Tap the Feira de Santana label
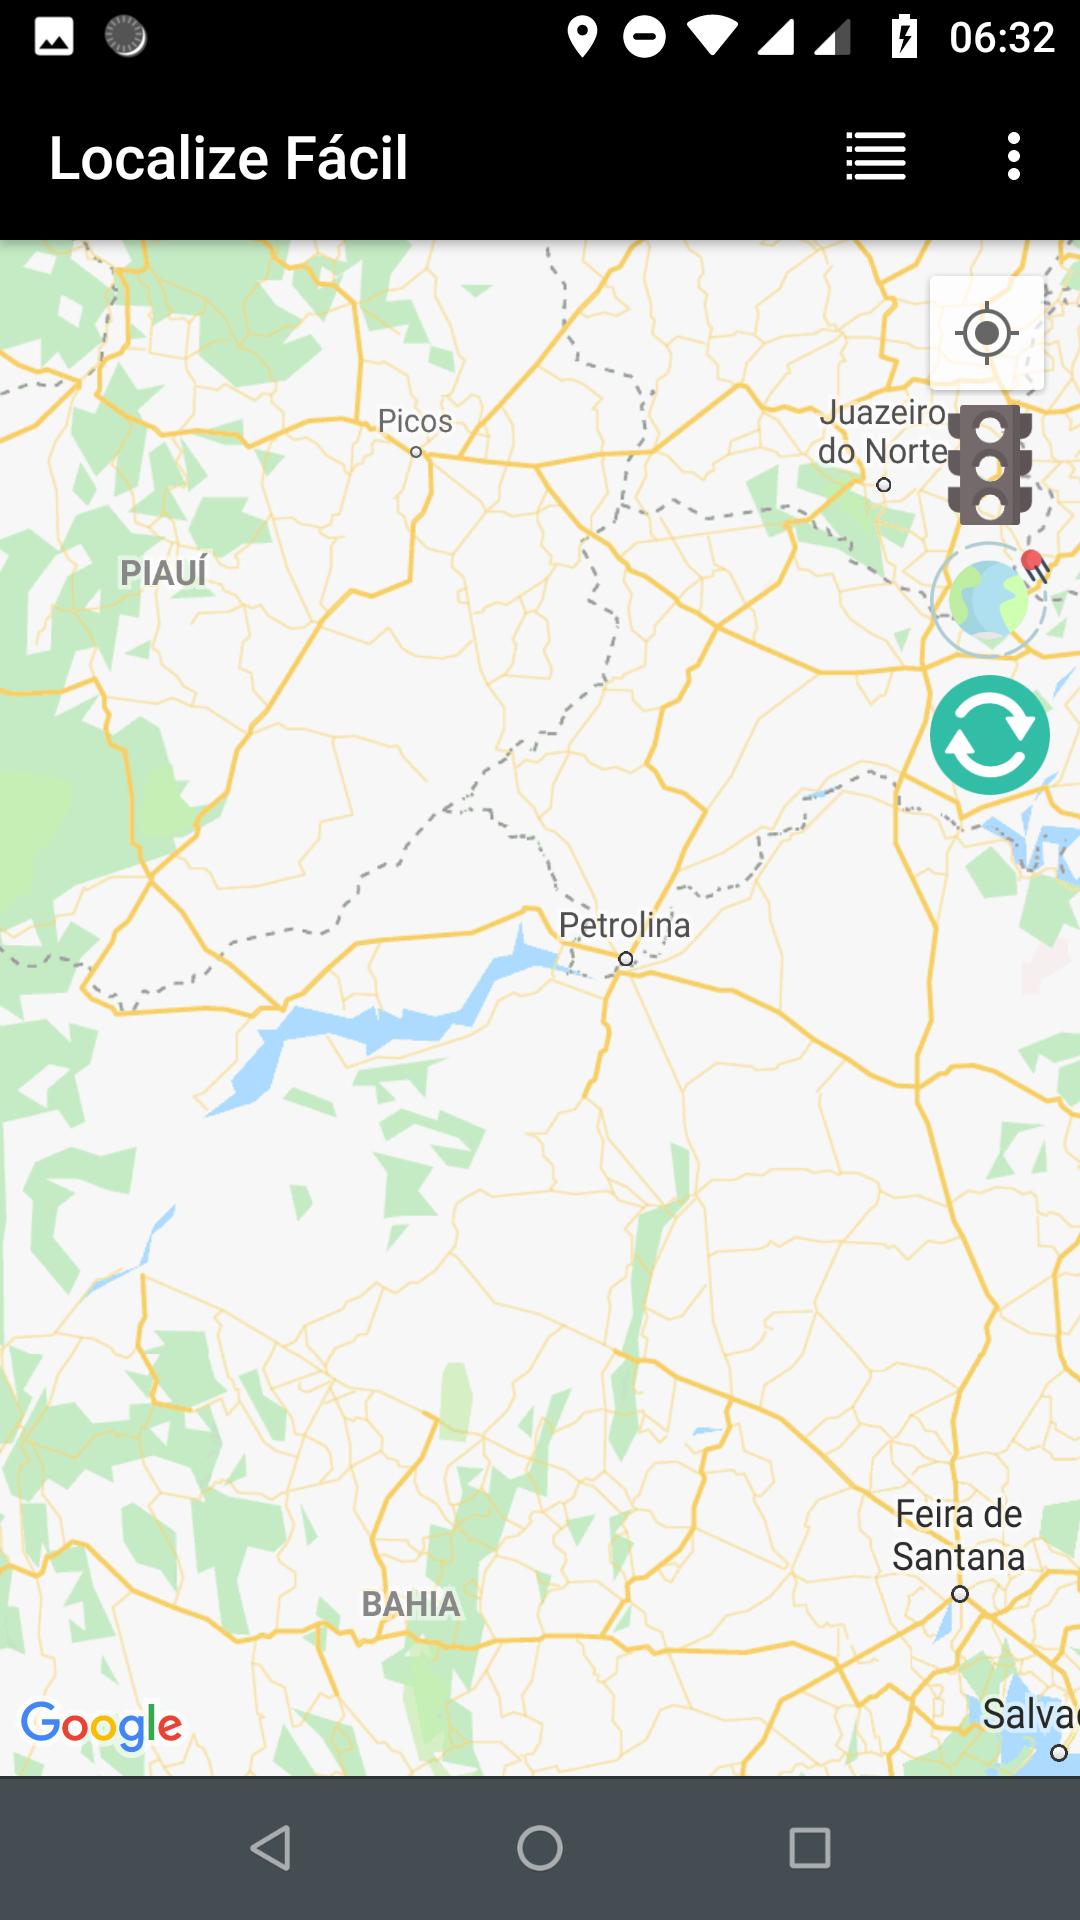The width and height of the screenshot is (1080, 1920). click(958, 1535)
